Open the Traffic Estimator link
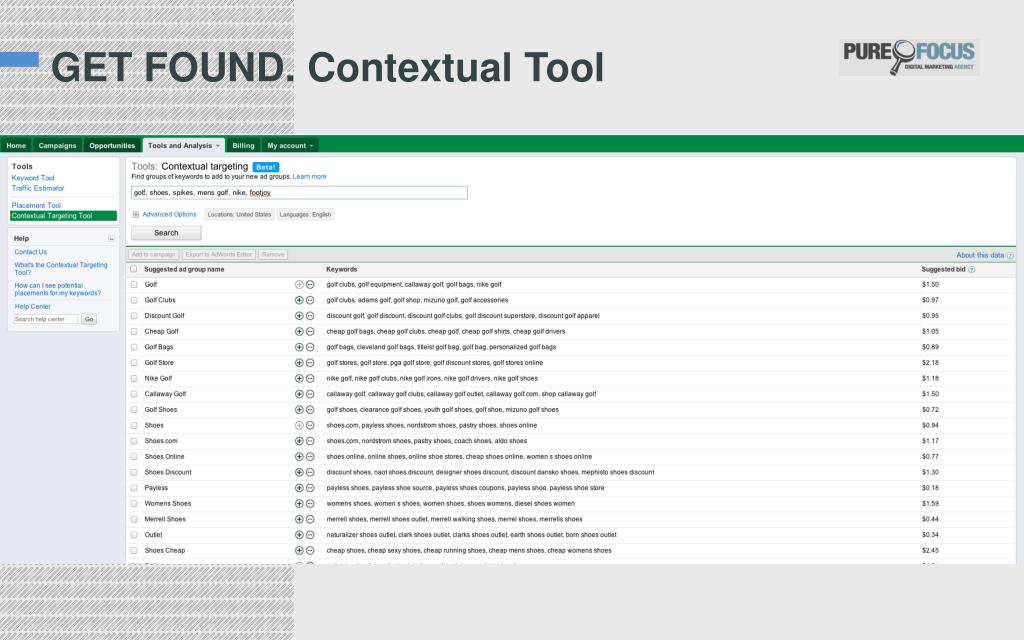The width and height of the screenshot is (1024, 640). pyautogui.click(x=38, y=189)
